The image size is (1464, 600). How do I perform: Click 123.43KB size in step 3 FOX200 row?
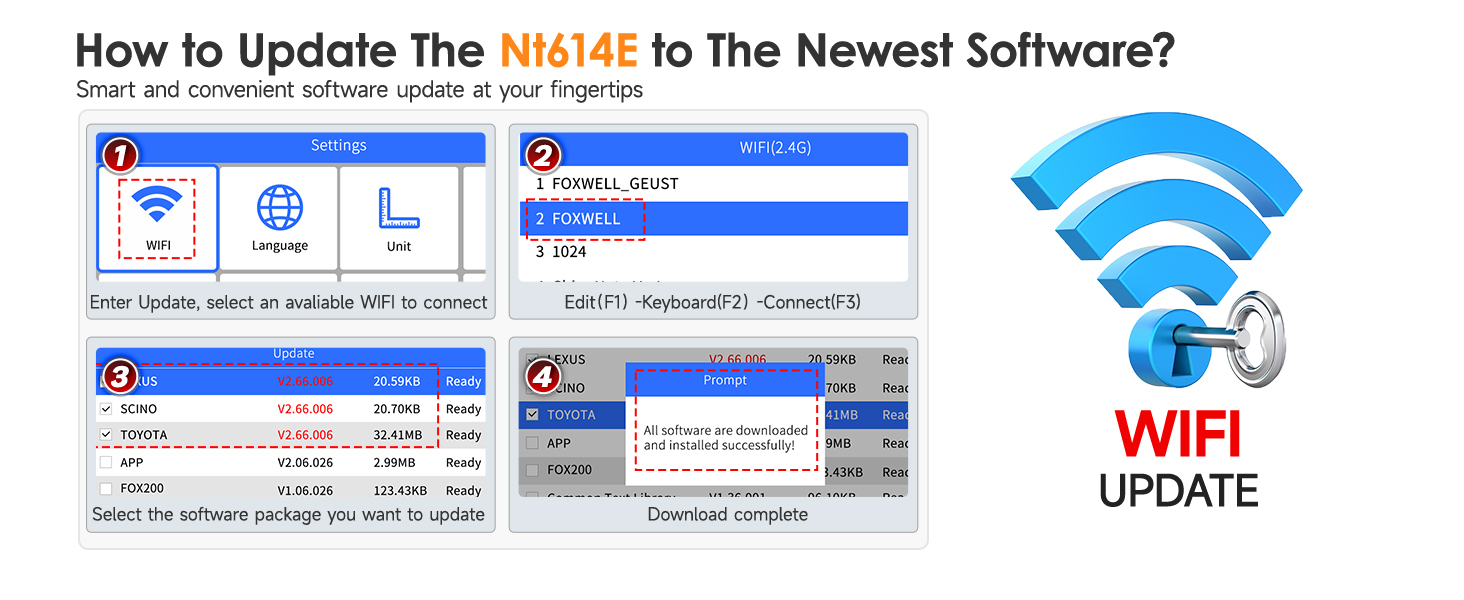point(400,491)
